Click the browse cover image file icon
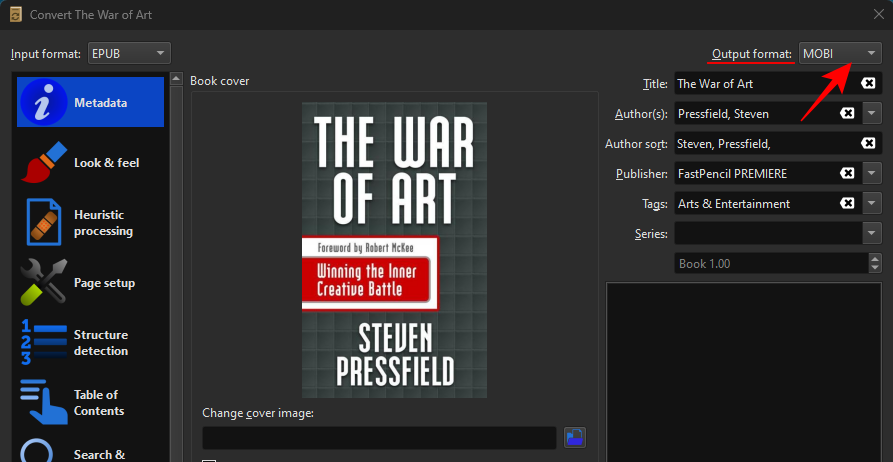 [x=574, y=437]
